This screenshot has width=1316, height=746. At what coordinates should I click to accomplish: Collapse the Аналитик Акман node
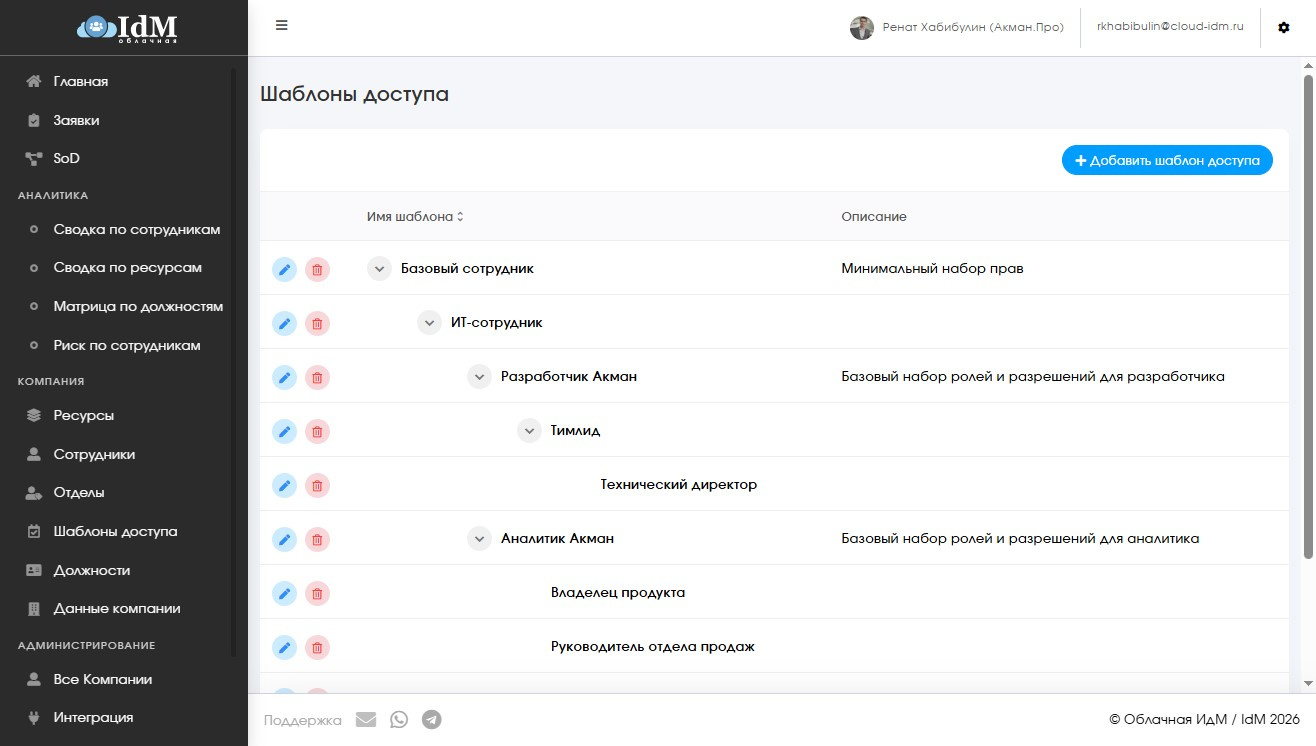[x=479, y=539]
